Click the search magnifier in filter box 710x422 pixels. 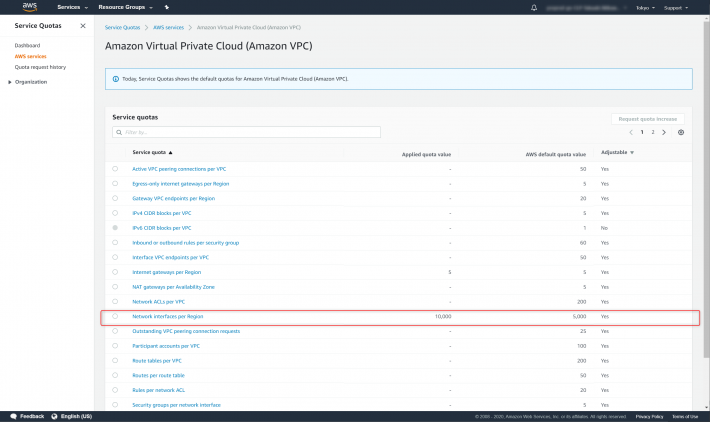119,132
